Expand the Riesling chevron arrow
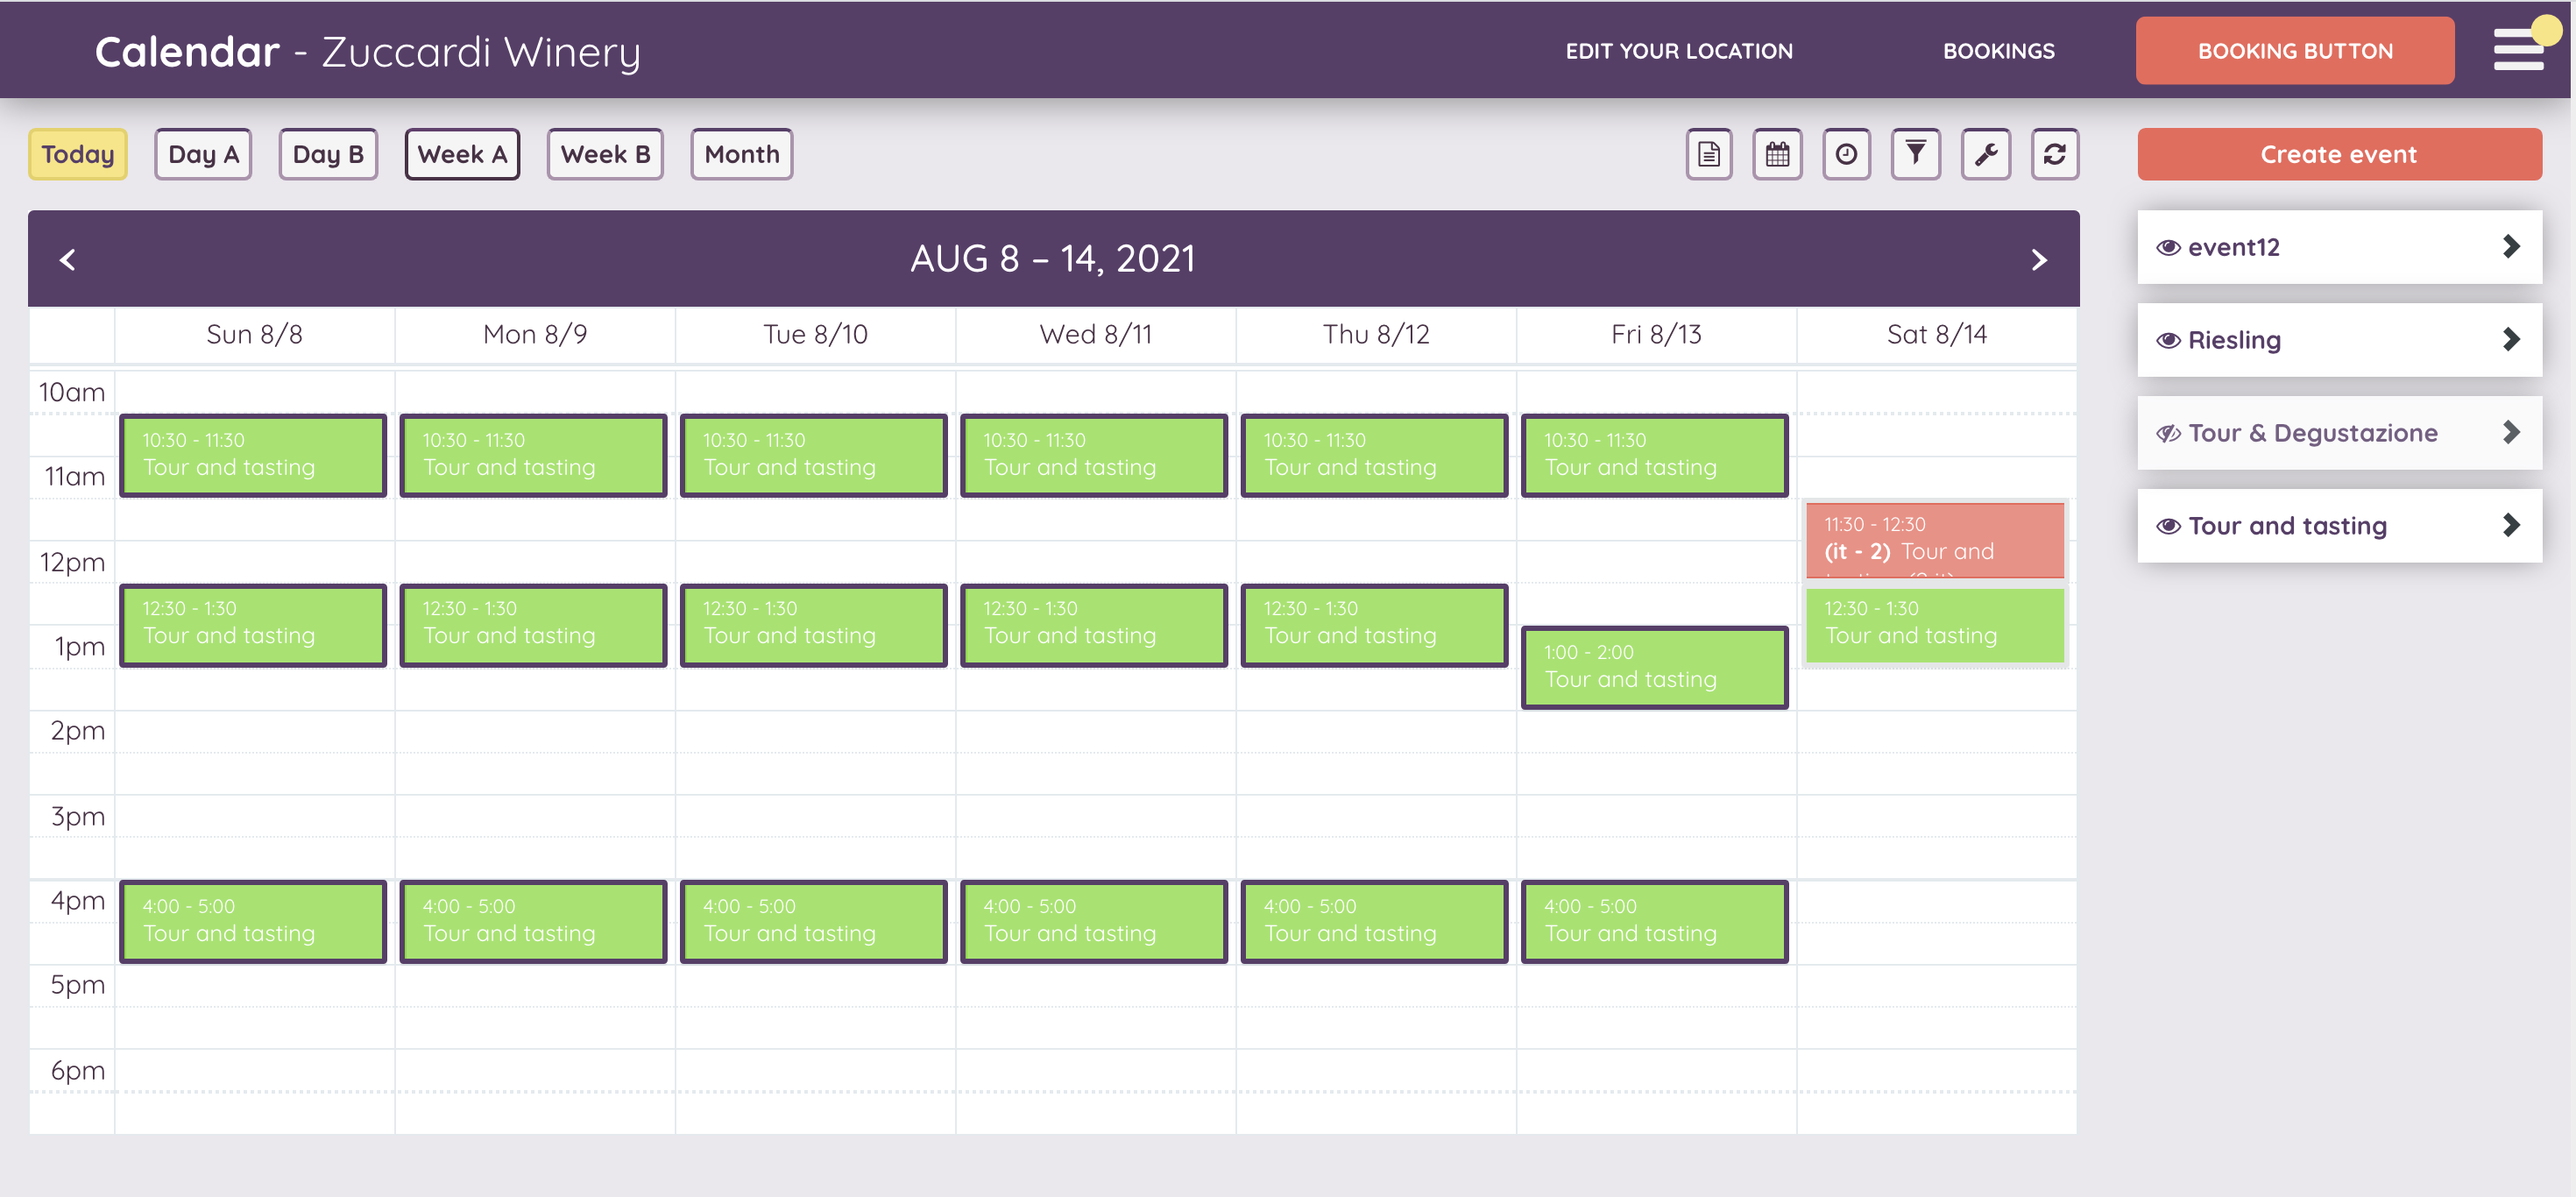Image resolution: width=2576 pixels, height=1197 pixels. [2510, 340]
